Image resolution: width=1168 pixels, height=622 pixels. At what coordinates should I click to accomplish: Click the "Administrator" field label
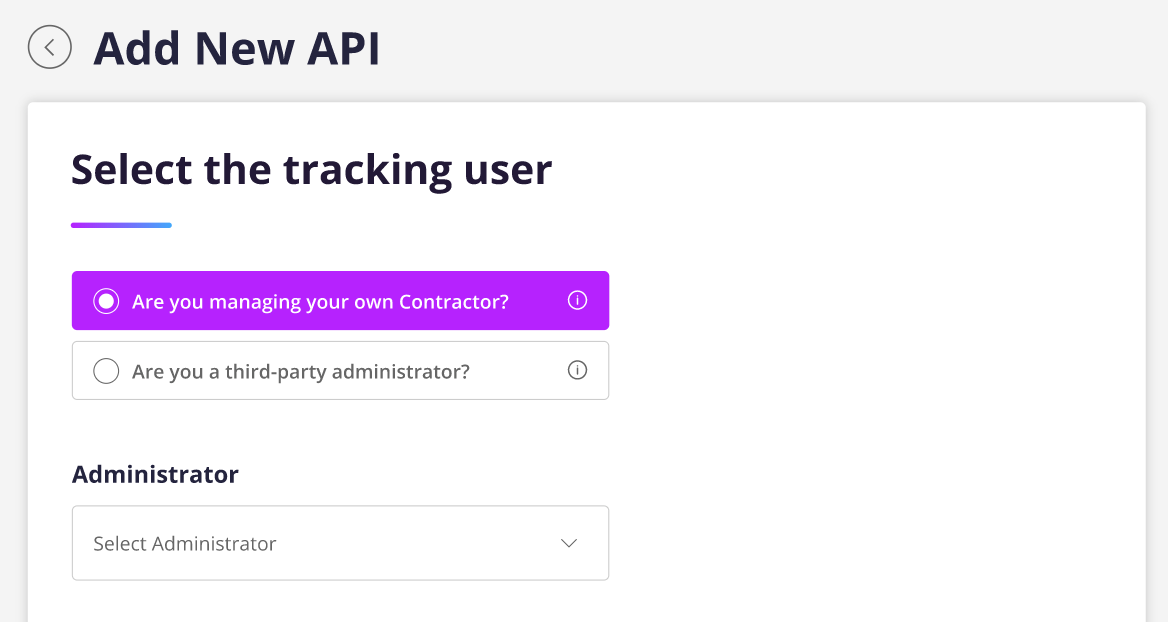point(155,474)
